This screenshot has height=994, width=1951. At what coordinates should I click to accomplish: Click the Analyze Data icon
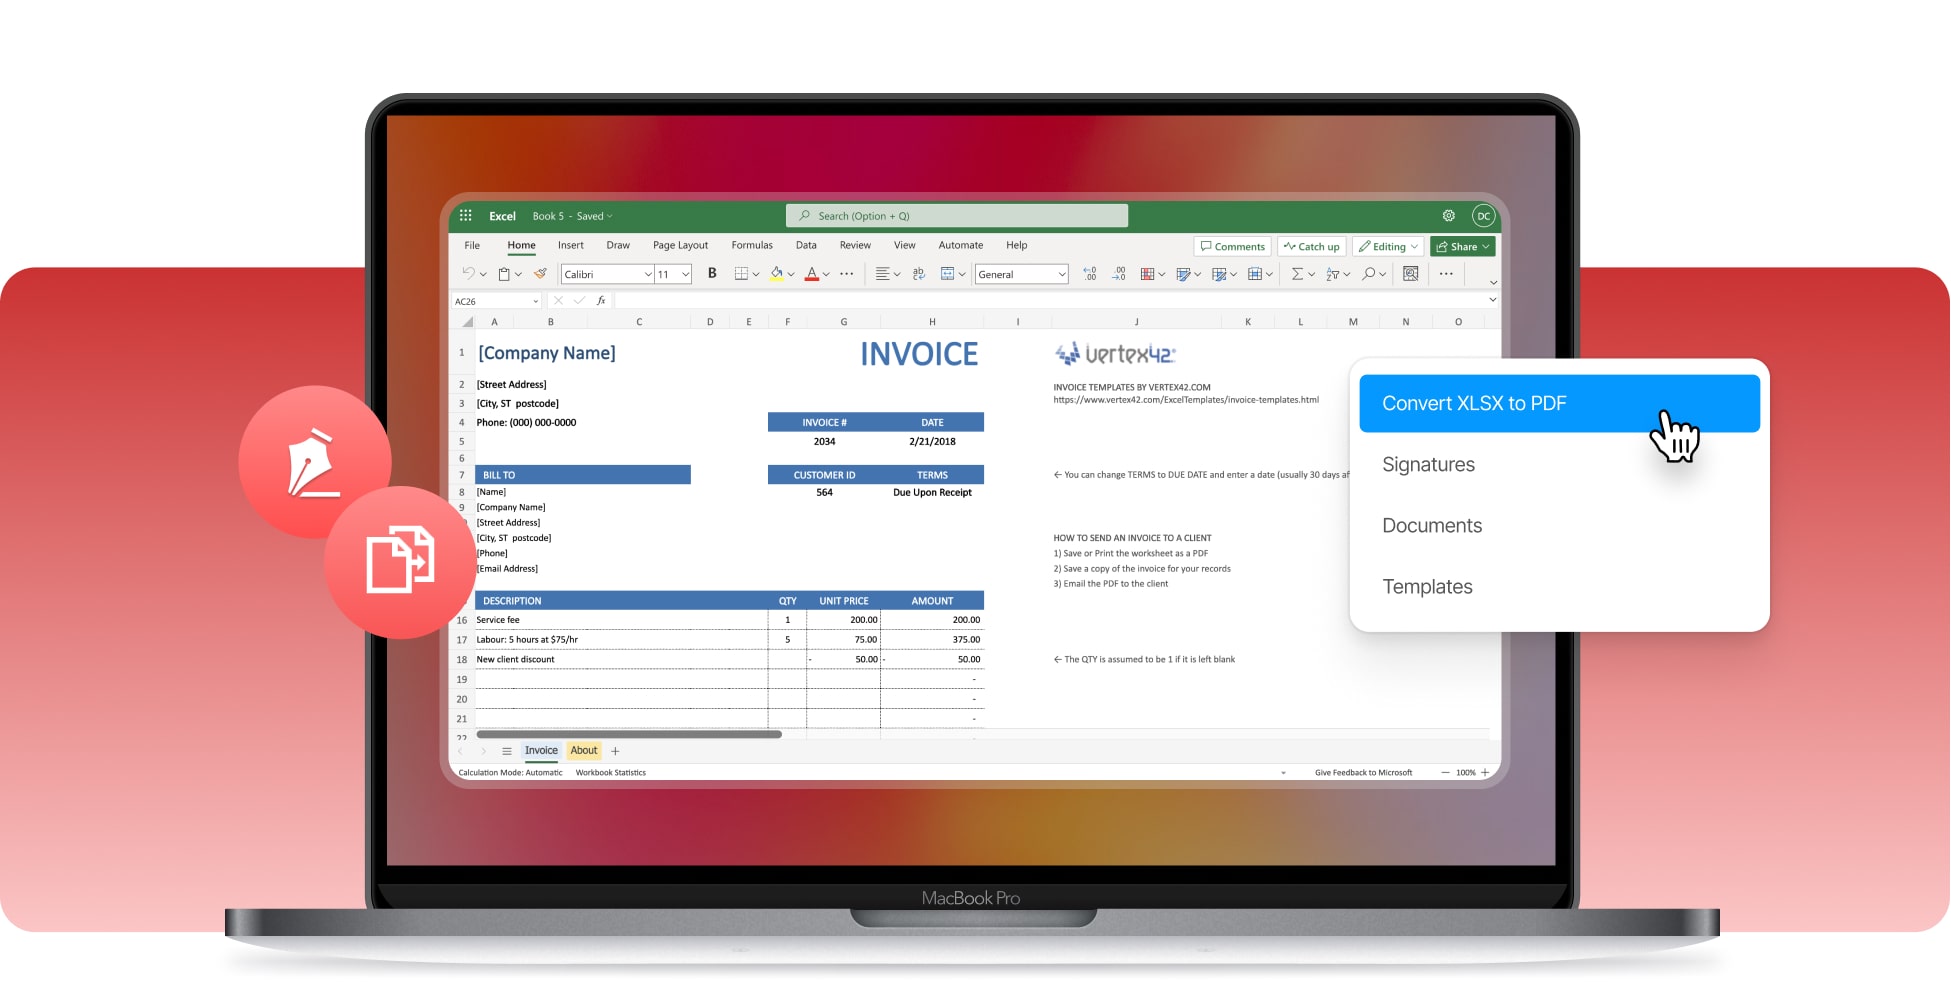pyautogui.click(x=1410, y=274)
